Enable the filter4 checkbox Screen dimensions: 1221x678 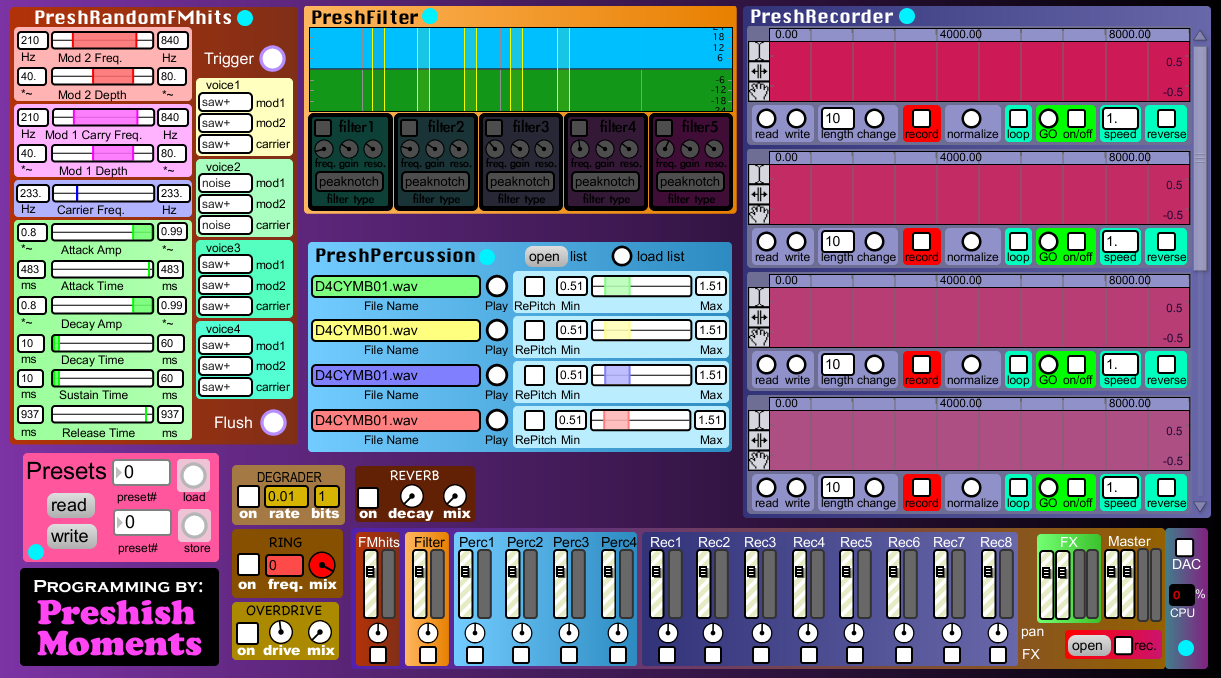[579, 127]
